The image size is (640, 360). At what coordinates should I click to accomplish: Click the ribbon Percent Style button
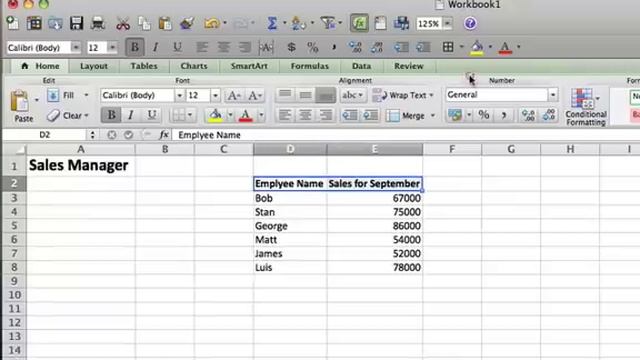tap(484, 115)
